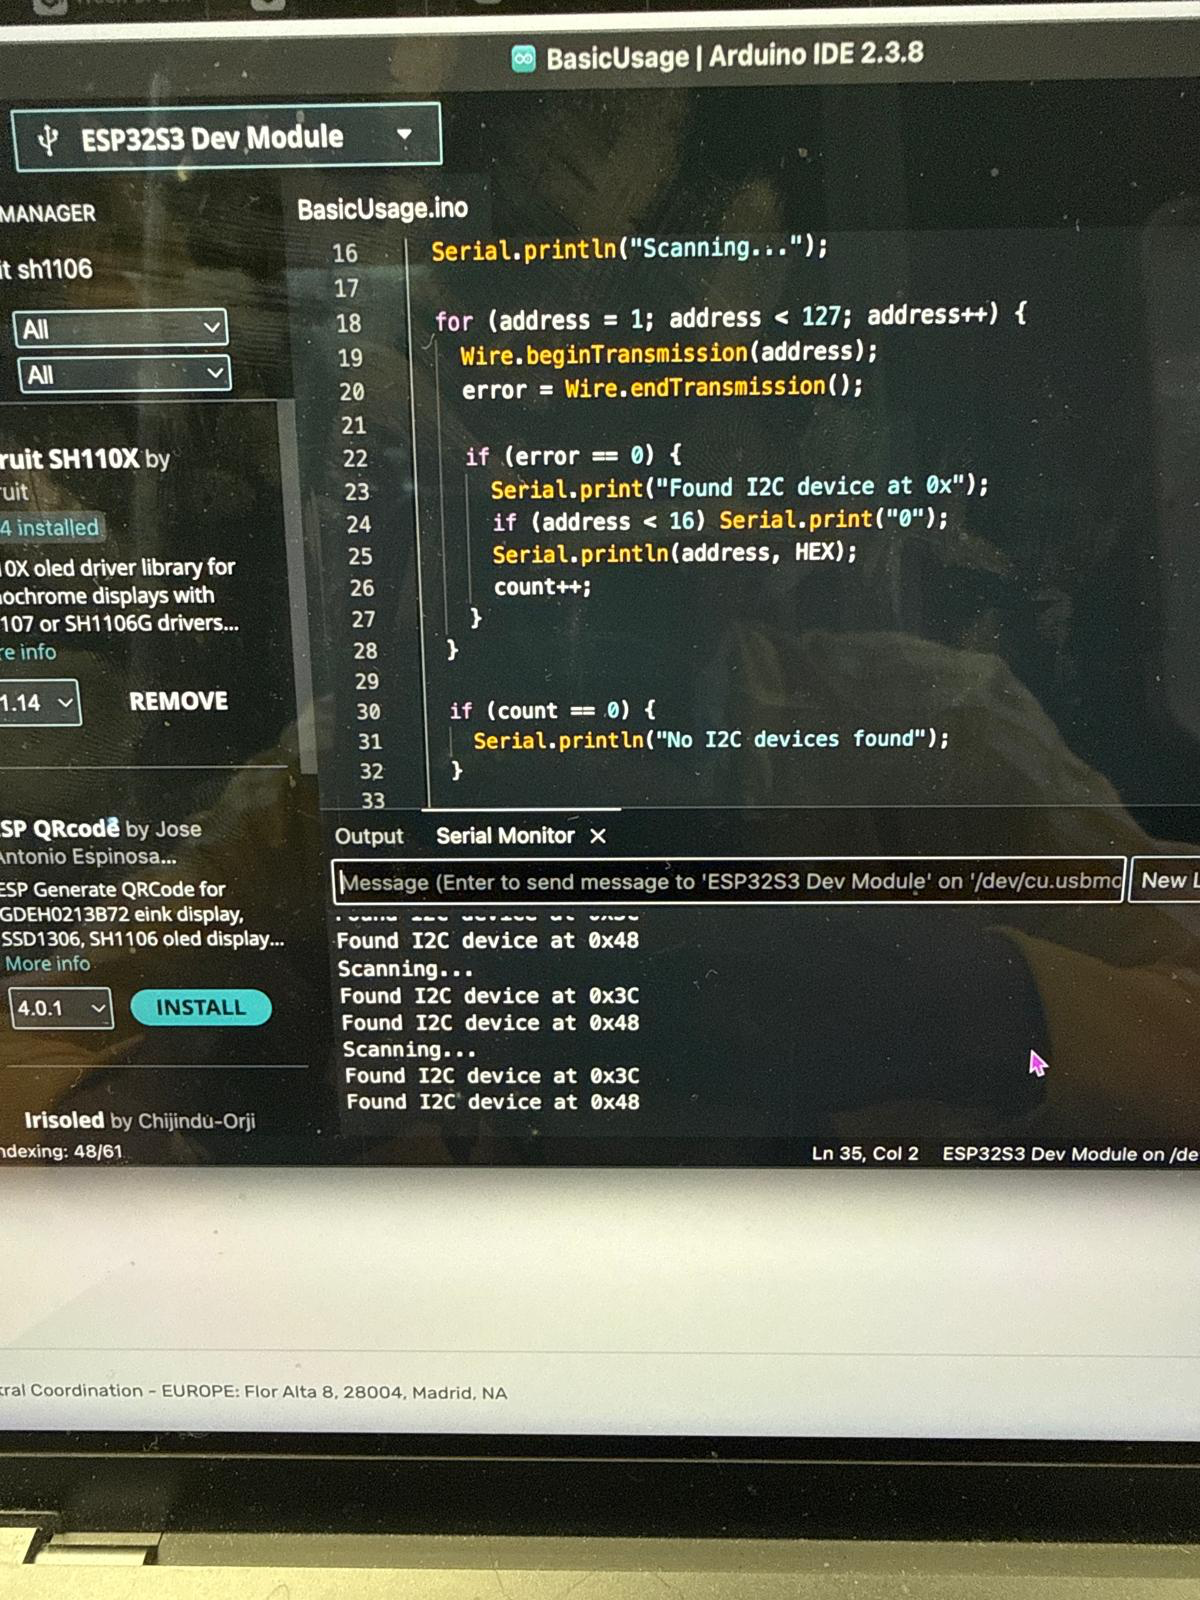This screenshot has width=1200, height=1600.
Task: Open more info link for SH110X library
Action: pyautogui.click(x=28, y=652)
